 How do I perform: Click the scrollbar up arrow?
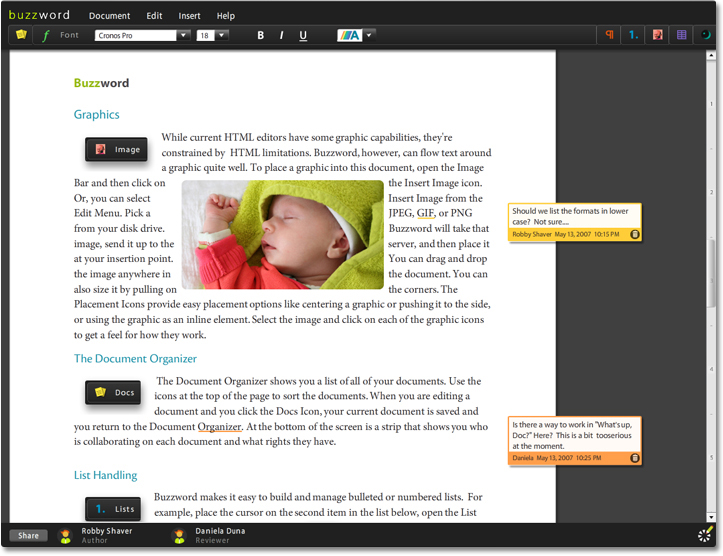tap(711, 55)
